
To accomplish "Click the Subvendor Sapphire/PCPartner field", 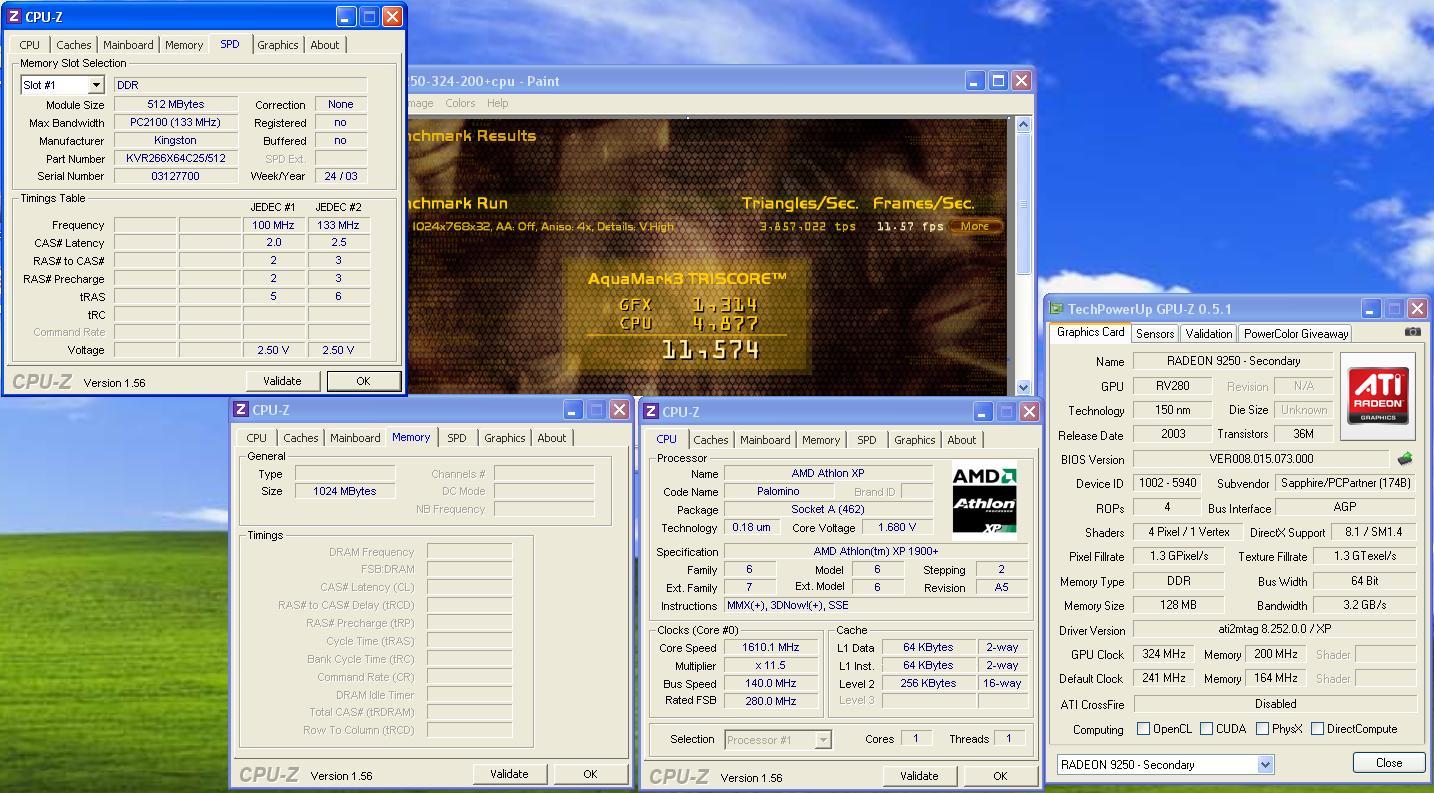I will [x=1347, y=483].
